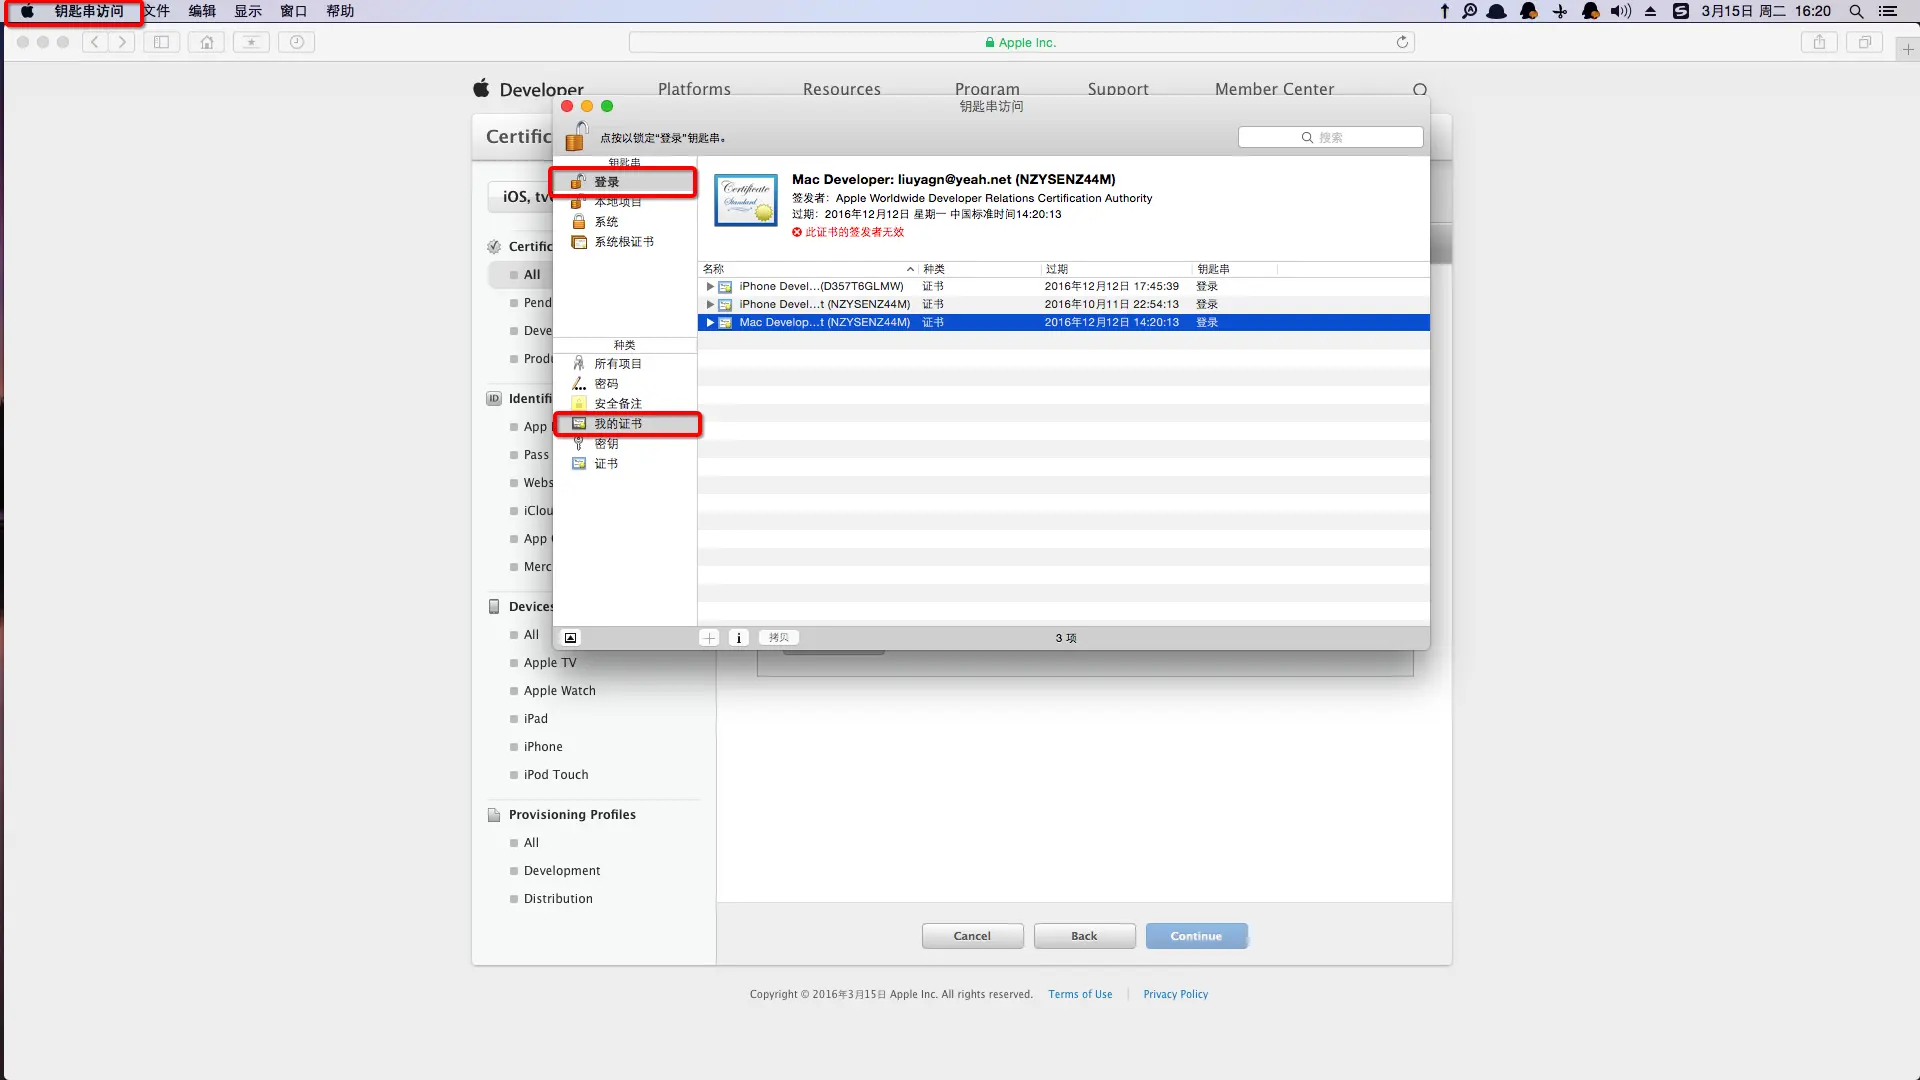Expand the second iPhone Developer NZYSENZ44M certificate
The width and height of the screenshot is (1920, 1080).
pyautogui.click(x=710, y=305)
